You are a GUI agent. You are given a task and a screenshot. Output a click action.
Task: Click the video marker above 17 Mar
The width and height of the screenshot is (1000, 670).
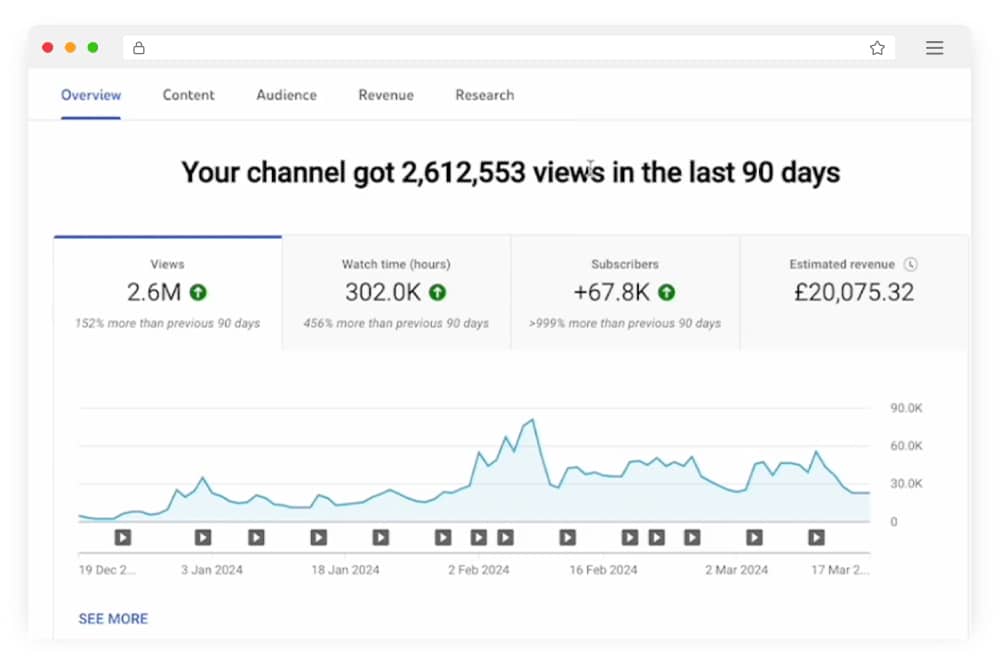point(816,537)
